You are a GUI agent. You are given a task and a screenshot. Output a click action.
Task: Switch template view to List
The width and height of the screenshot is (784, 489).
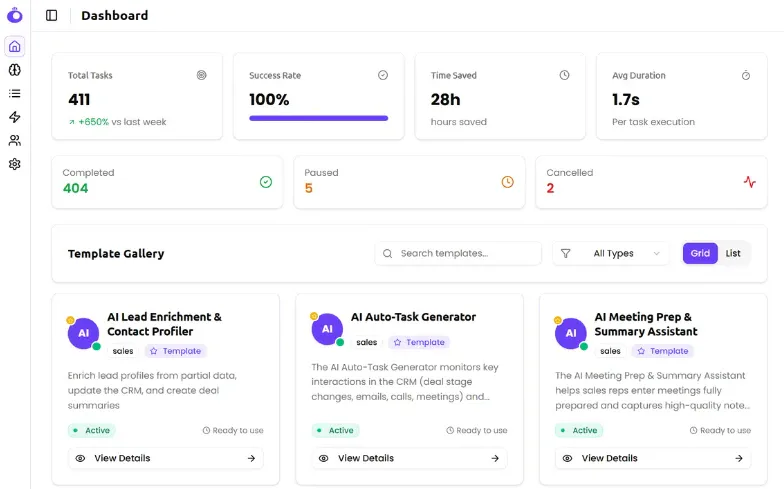pos(732,254)
